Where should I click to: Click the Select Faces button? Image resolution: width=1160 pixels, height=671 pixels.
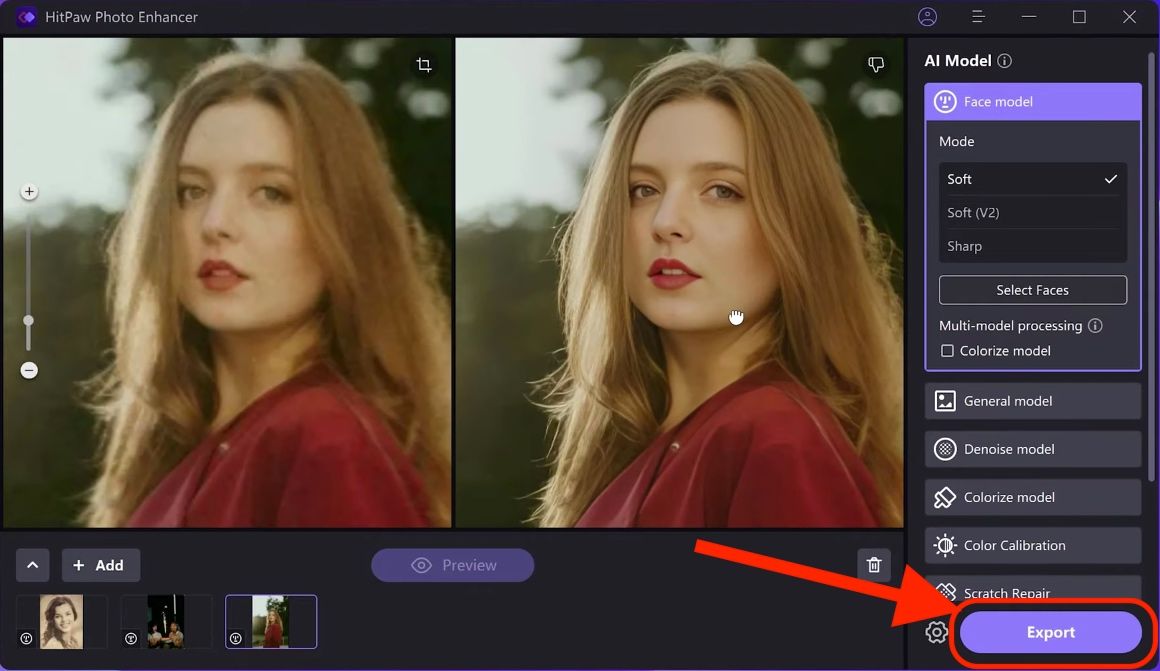pyautogui.click(x=1032, y=290)
